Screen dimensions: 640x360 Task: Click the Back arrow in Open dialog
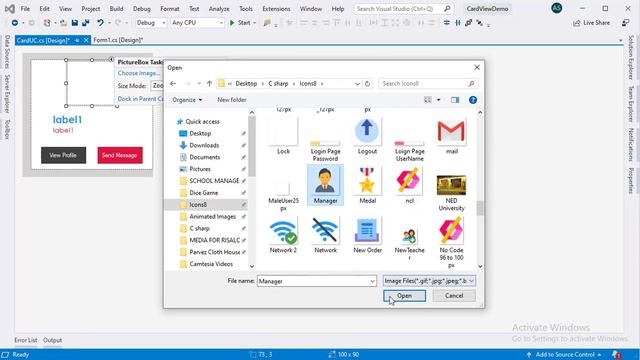tap(173, 84)
